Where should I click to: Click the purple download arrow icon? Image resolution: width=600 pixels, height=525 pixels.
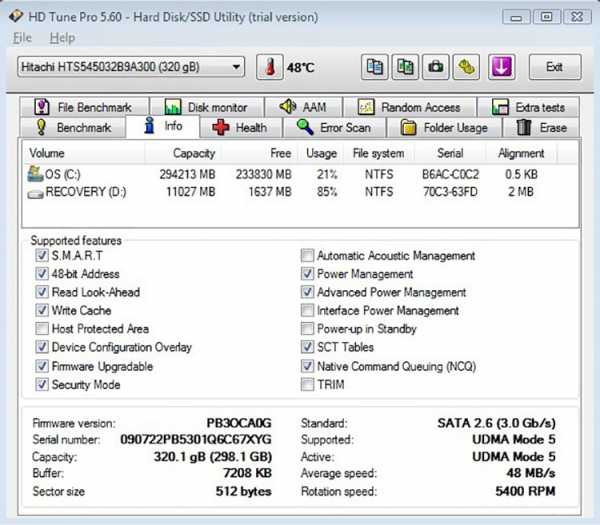point(501,67)
